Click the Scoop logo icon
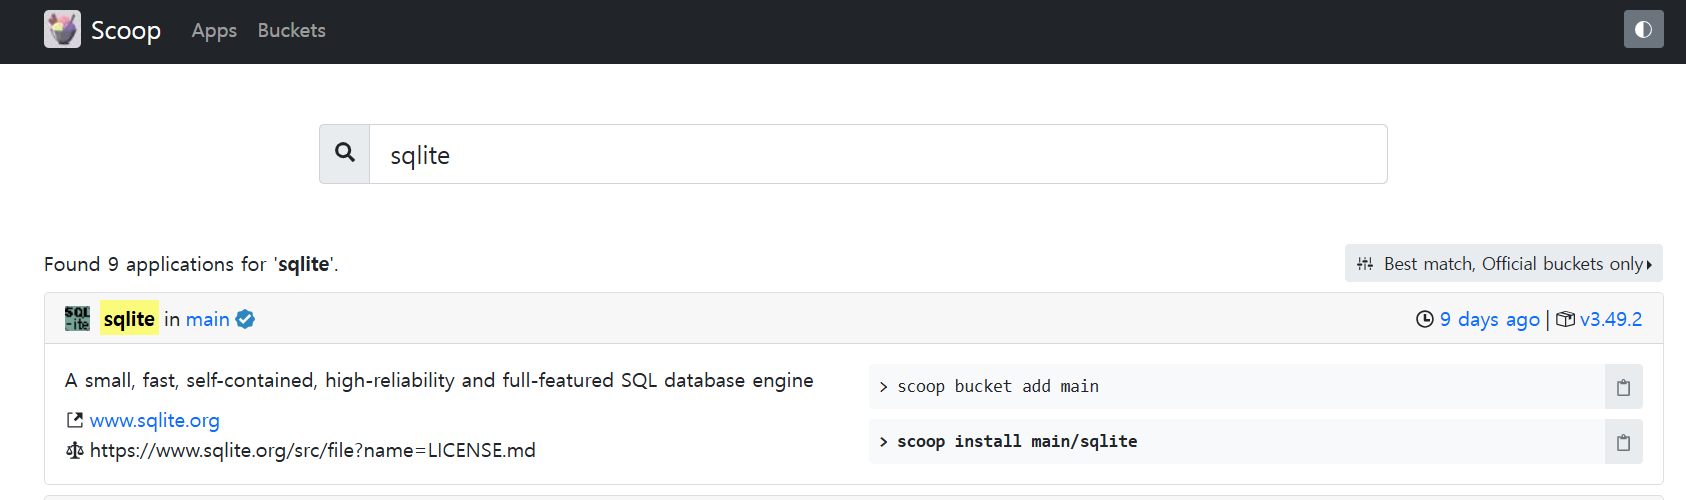Viewport: 1686px width, 500px height. 62,30
